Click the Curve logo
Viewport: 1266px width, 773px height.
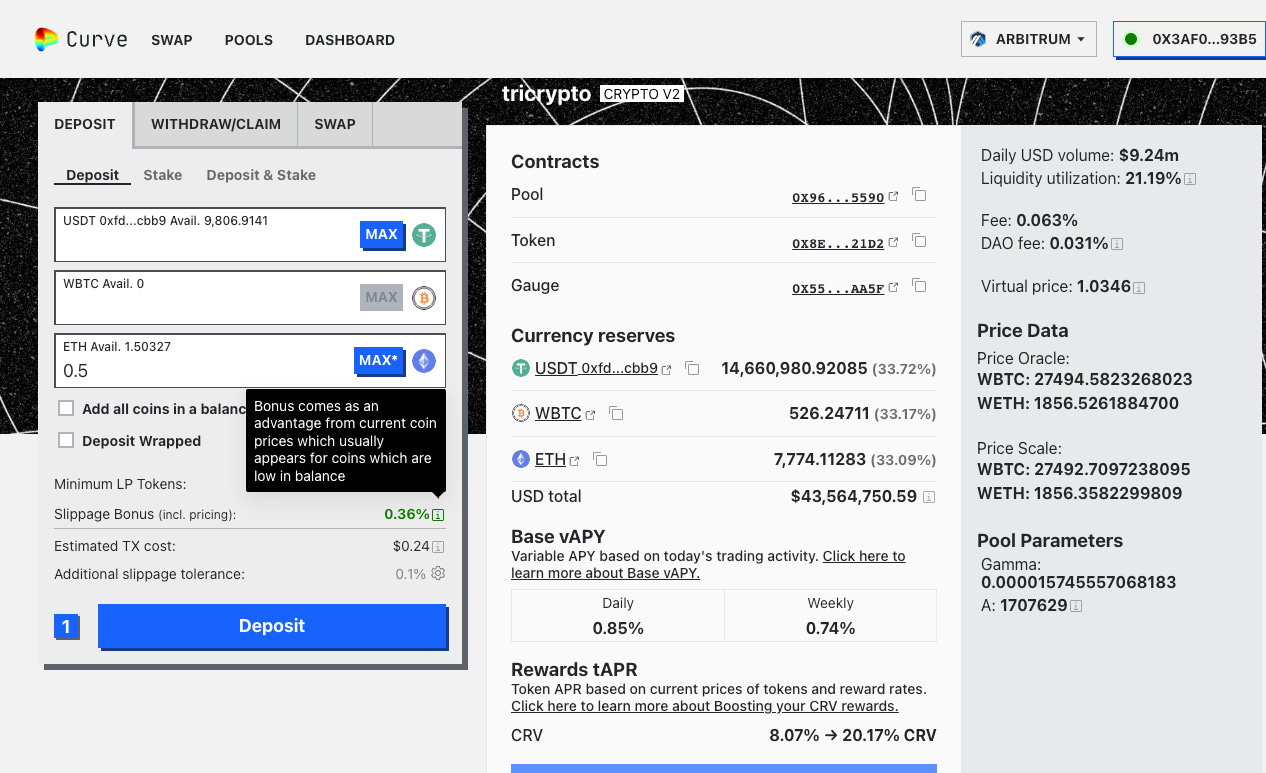pyautogui.click(x=81, y=40)
